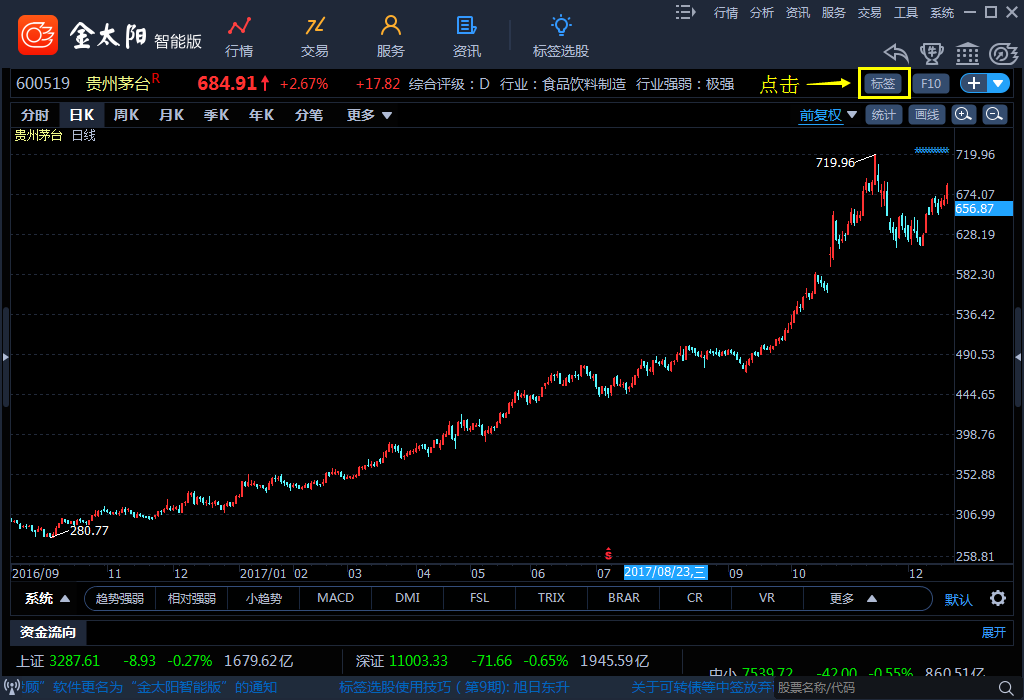
Task: Select the CR indicator
Action: (695, 598)
